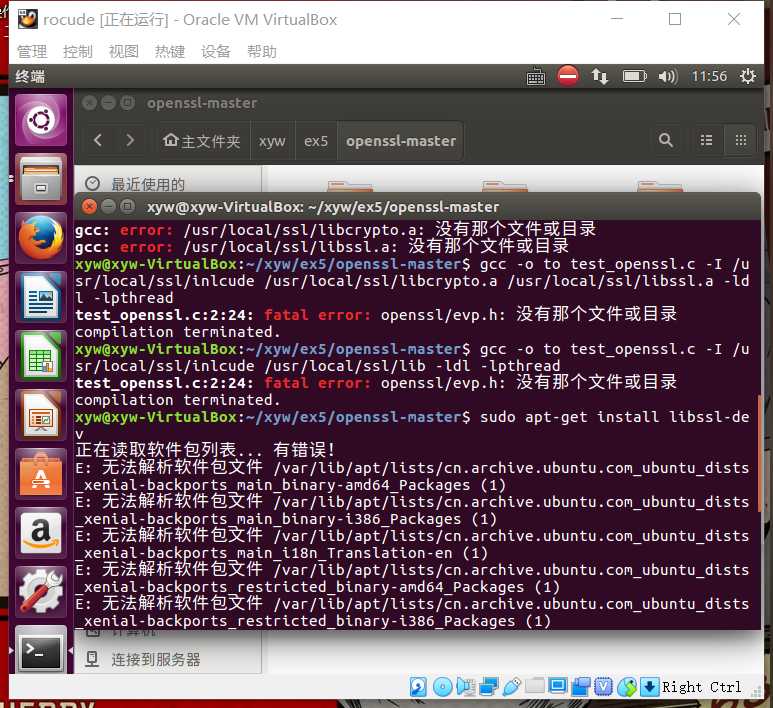
Task: Open LibreOffice Impress from launcher
Action: 41,415
